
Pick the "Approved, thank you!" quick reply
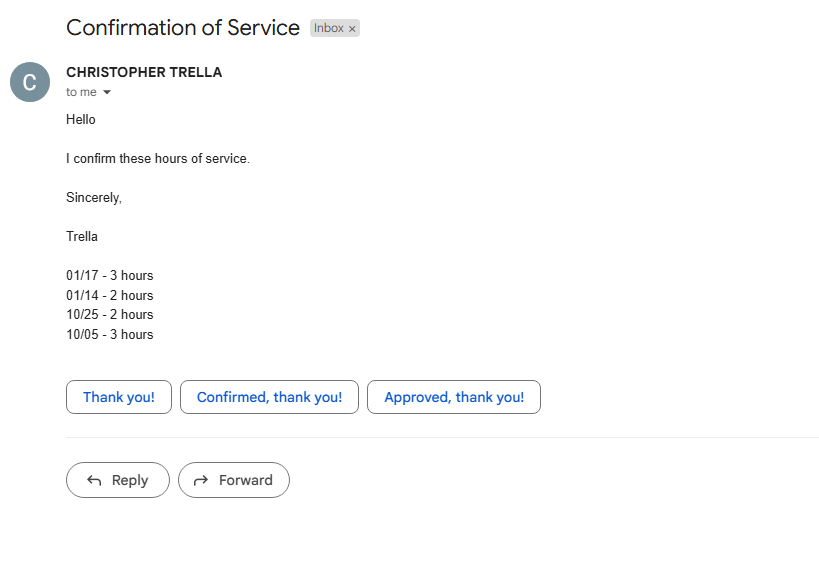(x=454, y=397)
